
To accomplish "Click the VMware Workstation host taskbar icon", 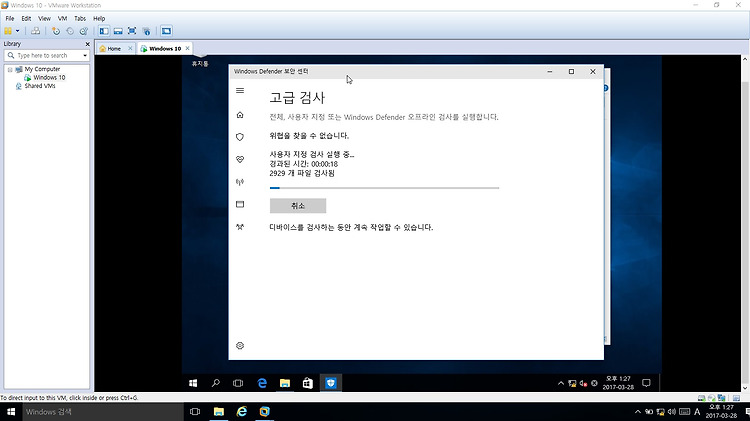I will (x=265, y=411).
